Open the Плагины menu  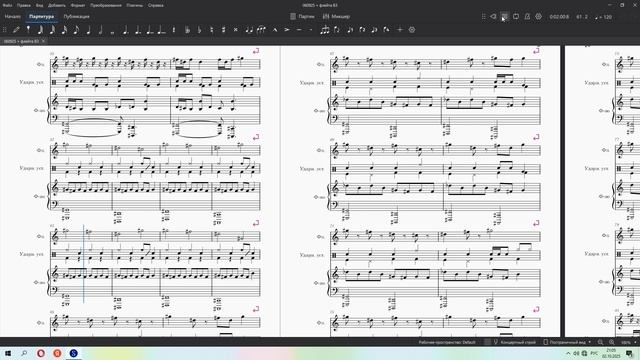pyautogui.click(x=135, y=5)
